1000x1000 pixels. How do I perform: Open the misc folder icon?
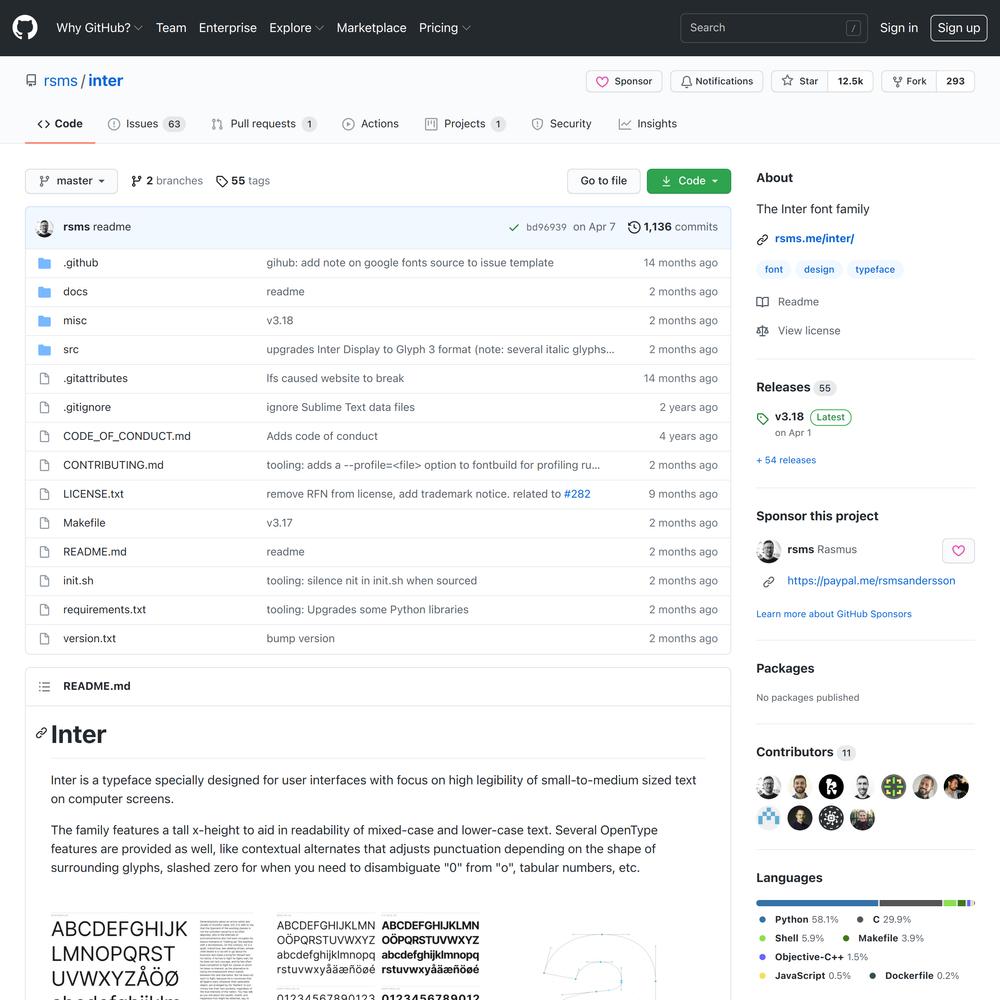44,321
